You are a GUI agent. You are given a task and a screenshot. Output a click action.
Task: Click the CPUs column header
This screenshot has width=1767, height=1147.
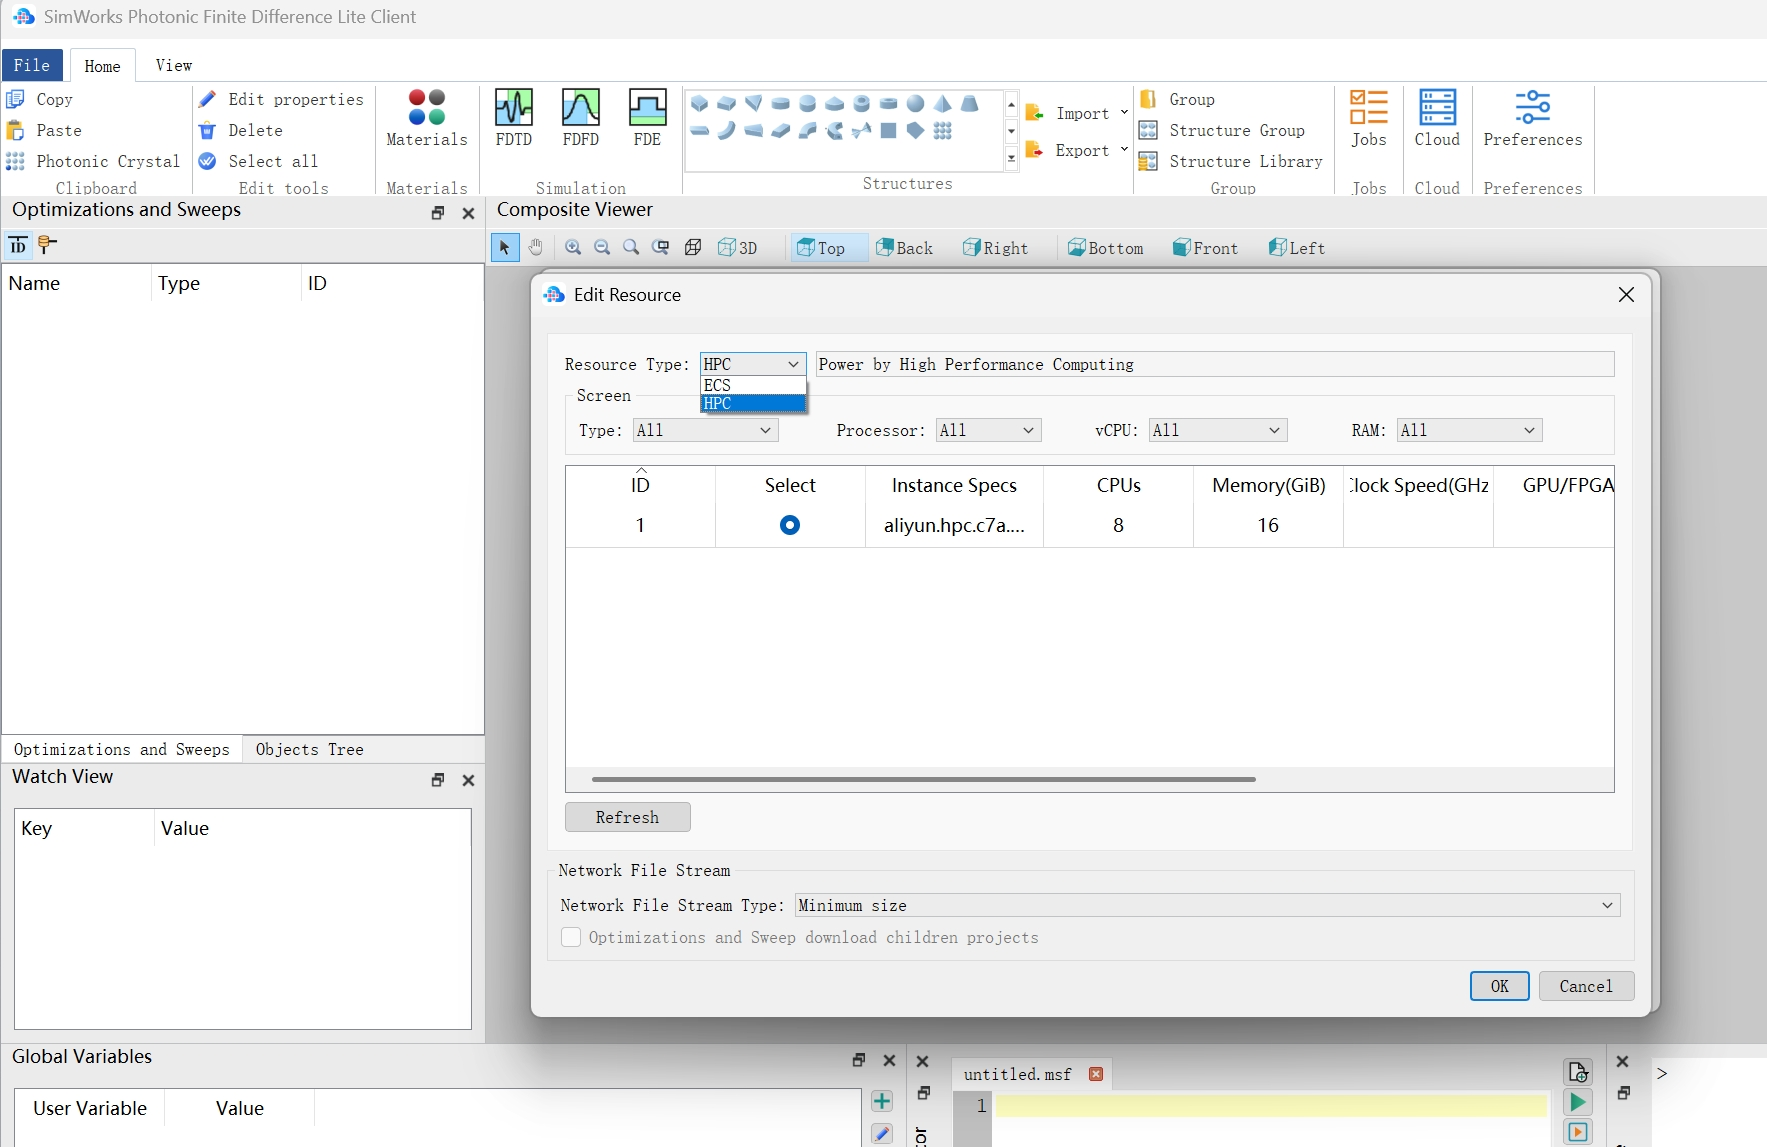tap(1118, 485)
